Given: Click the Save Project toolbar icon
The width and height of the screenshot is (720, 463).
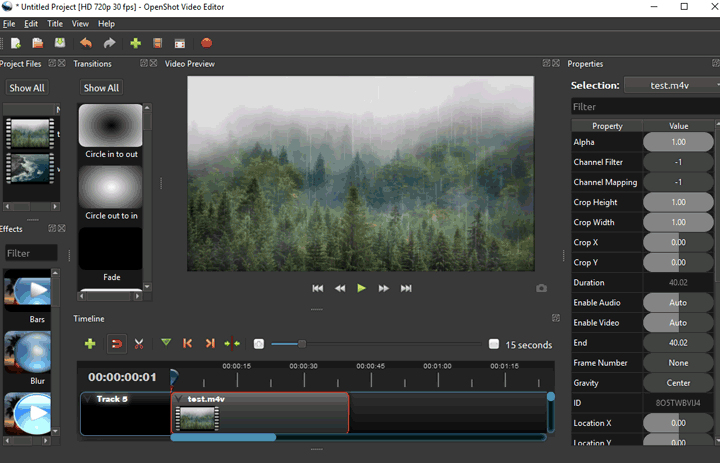Looking at the screenshot, I should point(60,43).
